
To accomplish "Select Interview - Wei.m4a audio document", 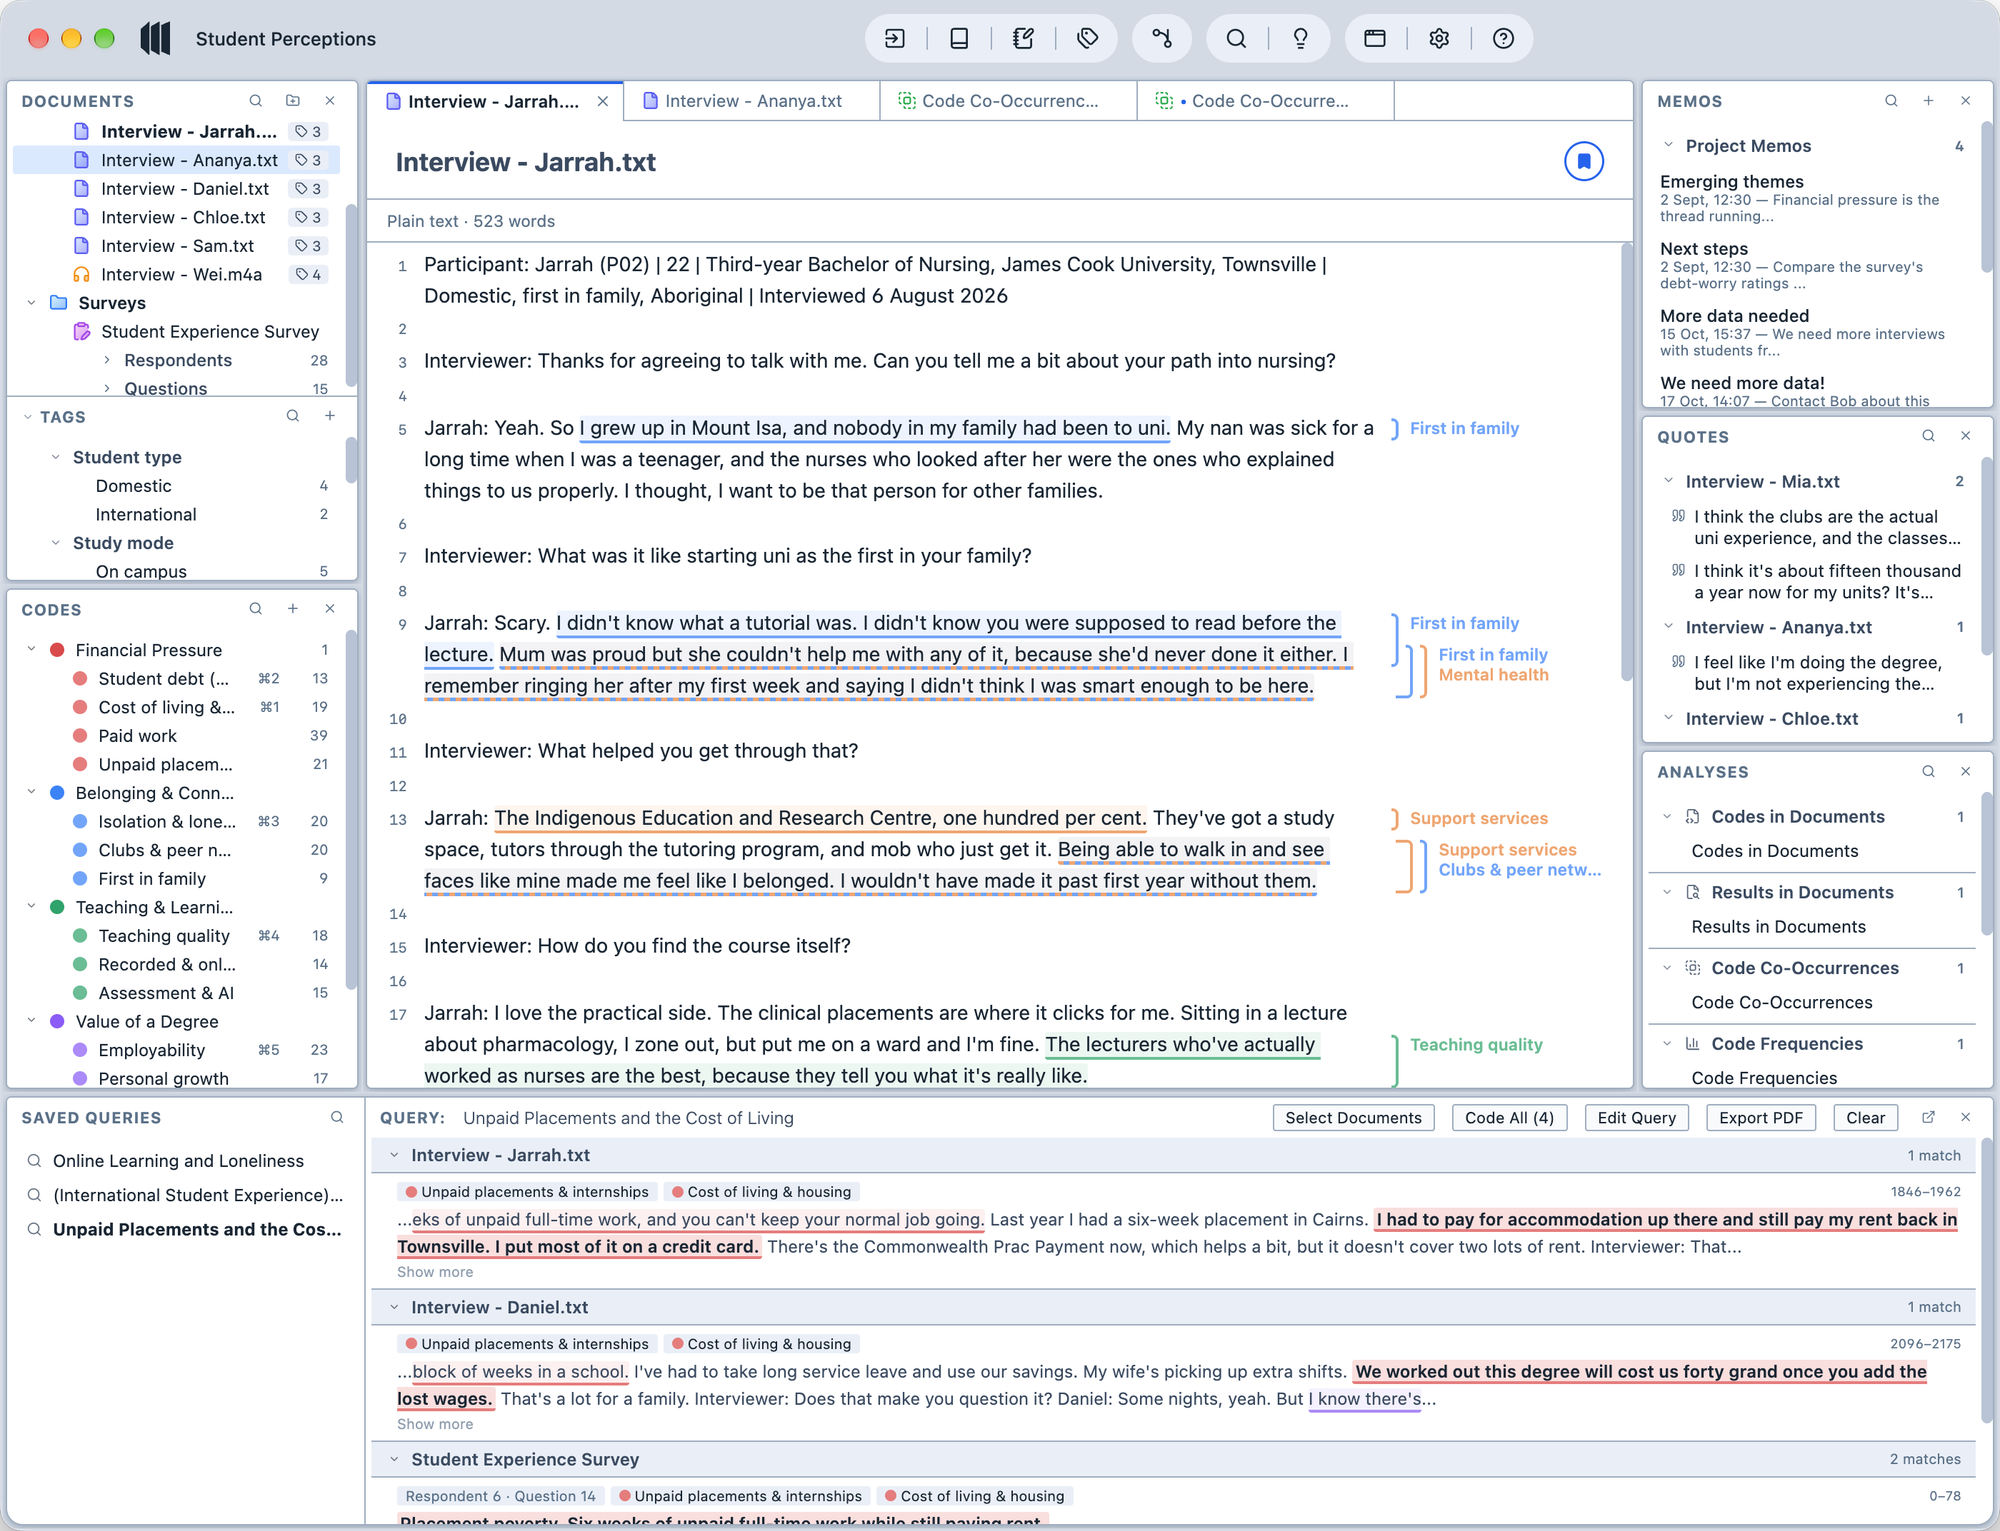I will 180,274.
